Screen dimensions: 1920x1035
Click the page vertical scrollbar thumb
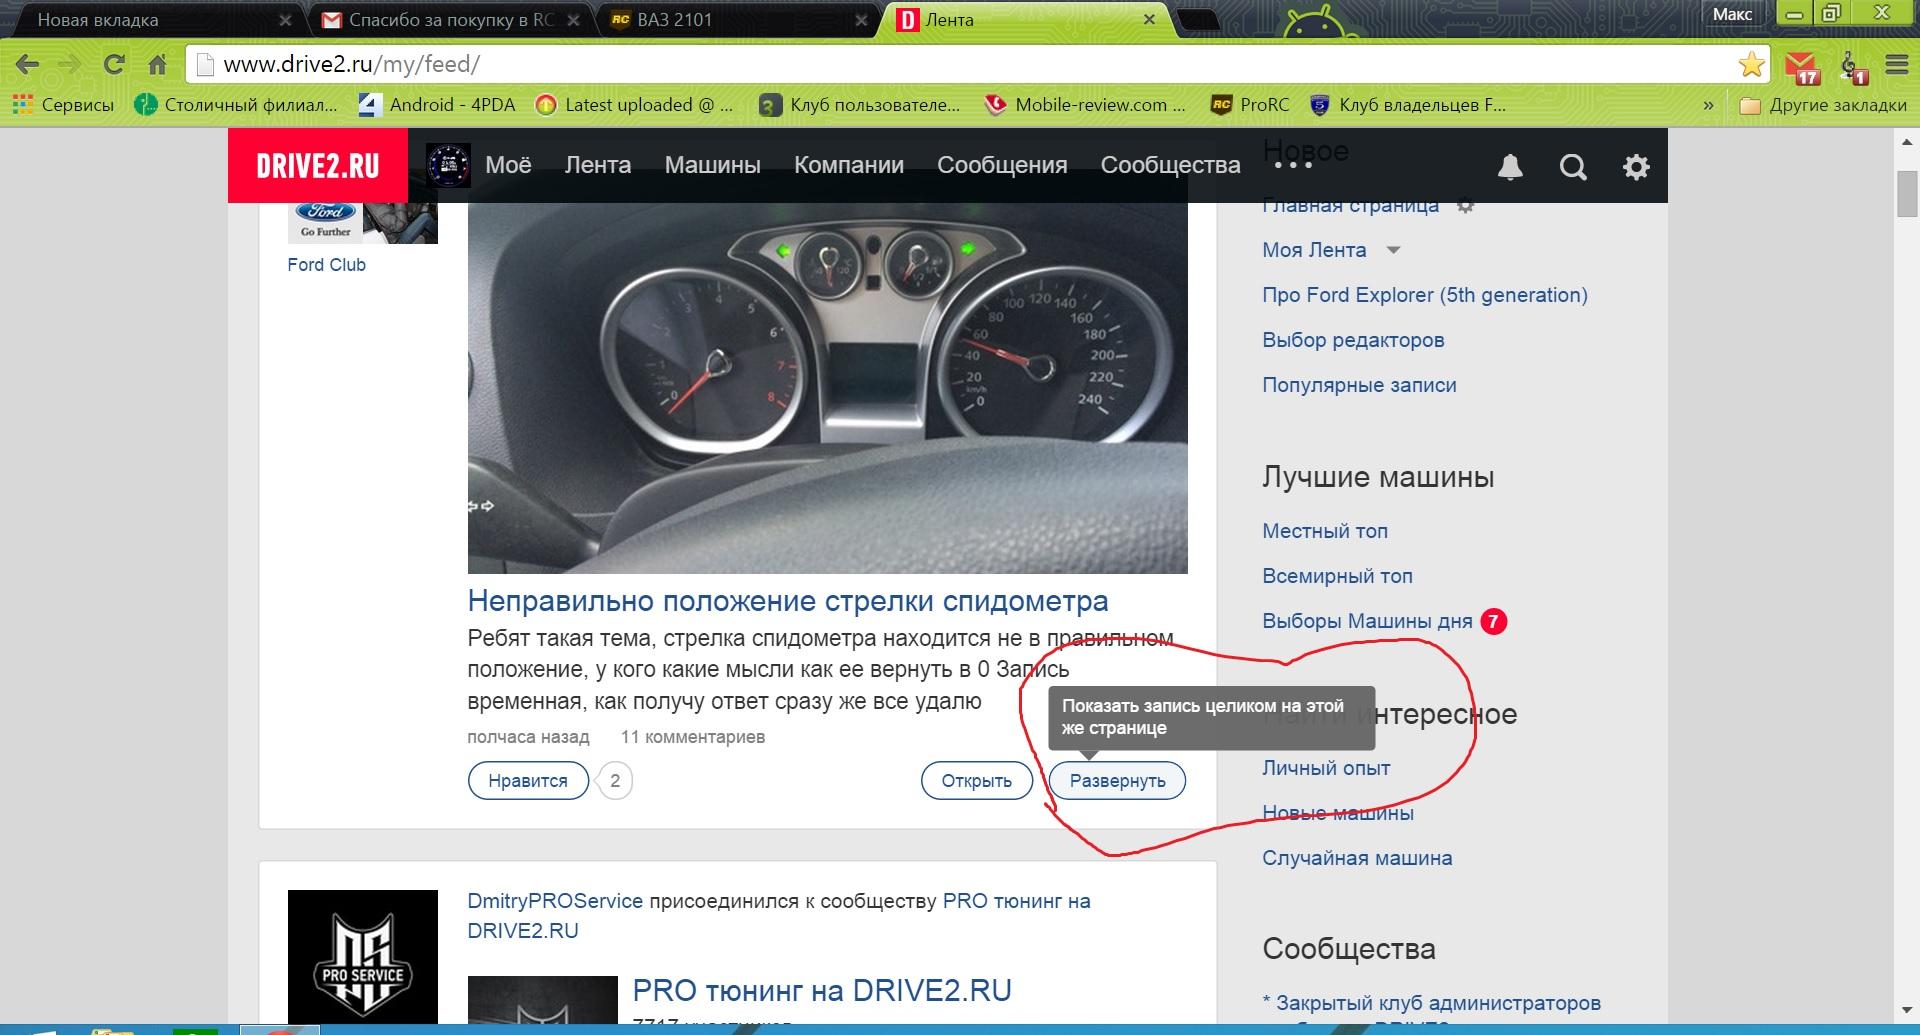(1907, 194)
